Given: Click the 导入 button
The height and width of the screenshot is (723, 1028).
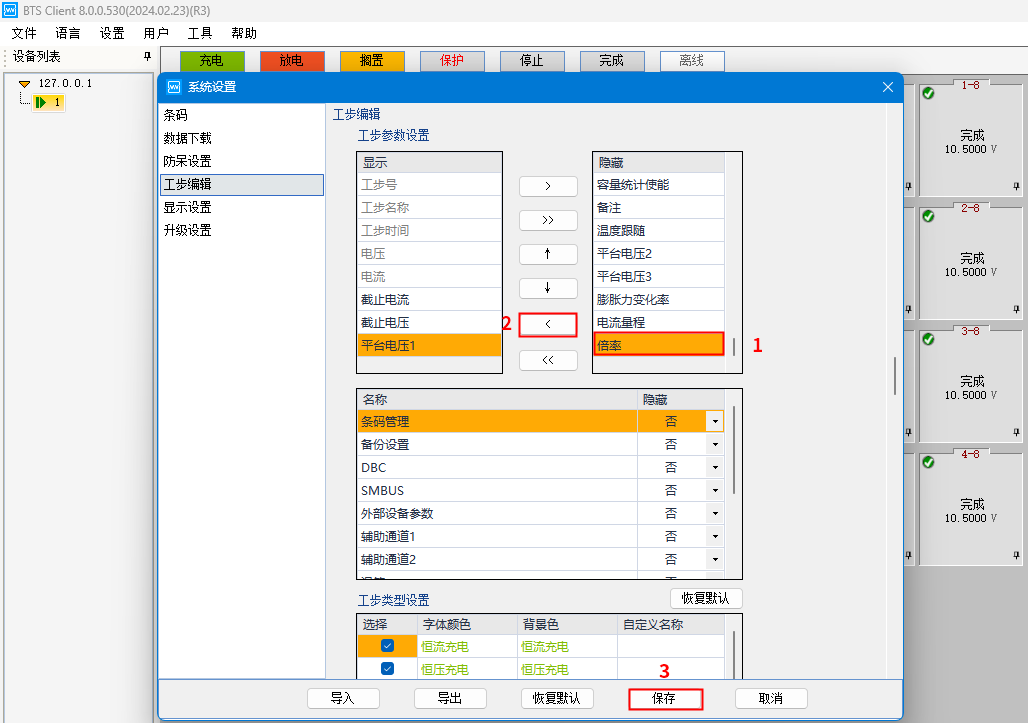Looking at the screenshot, I should [x=343, y=699].
